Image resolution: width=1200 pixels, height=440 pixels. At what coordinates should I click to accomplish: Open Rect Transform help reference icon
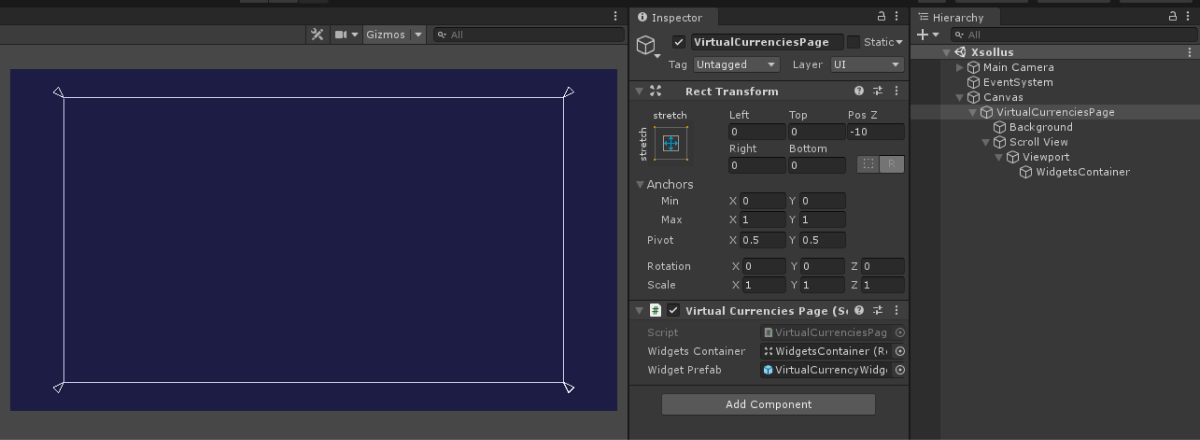click(x=859, y=91)
